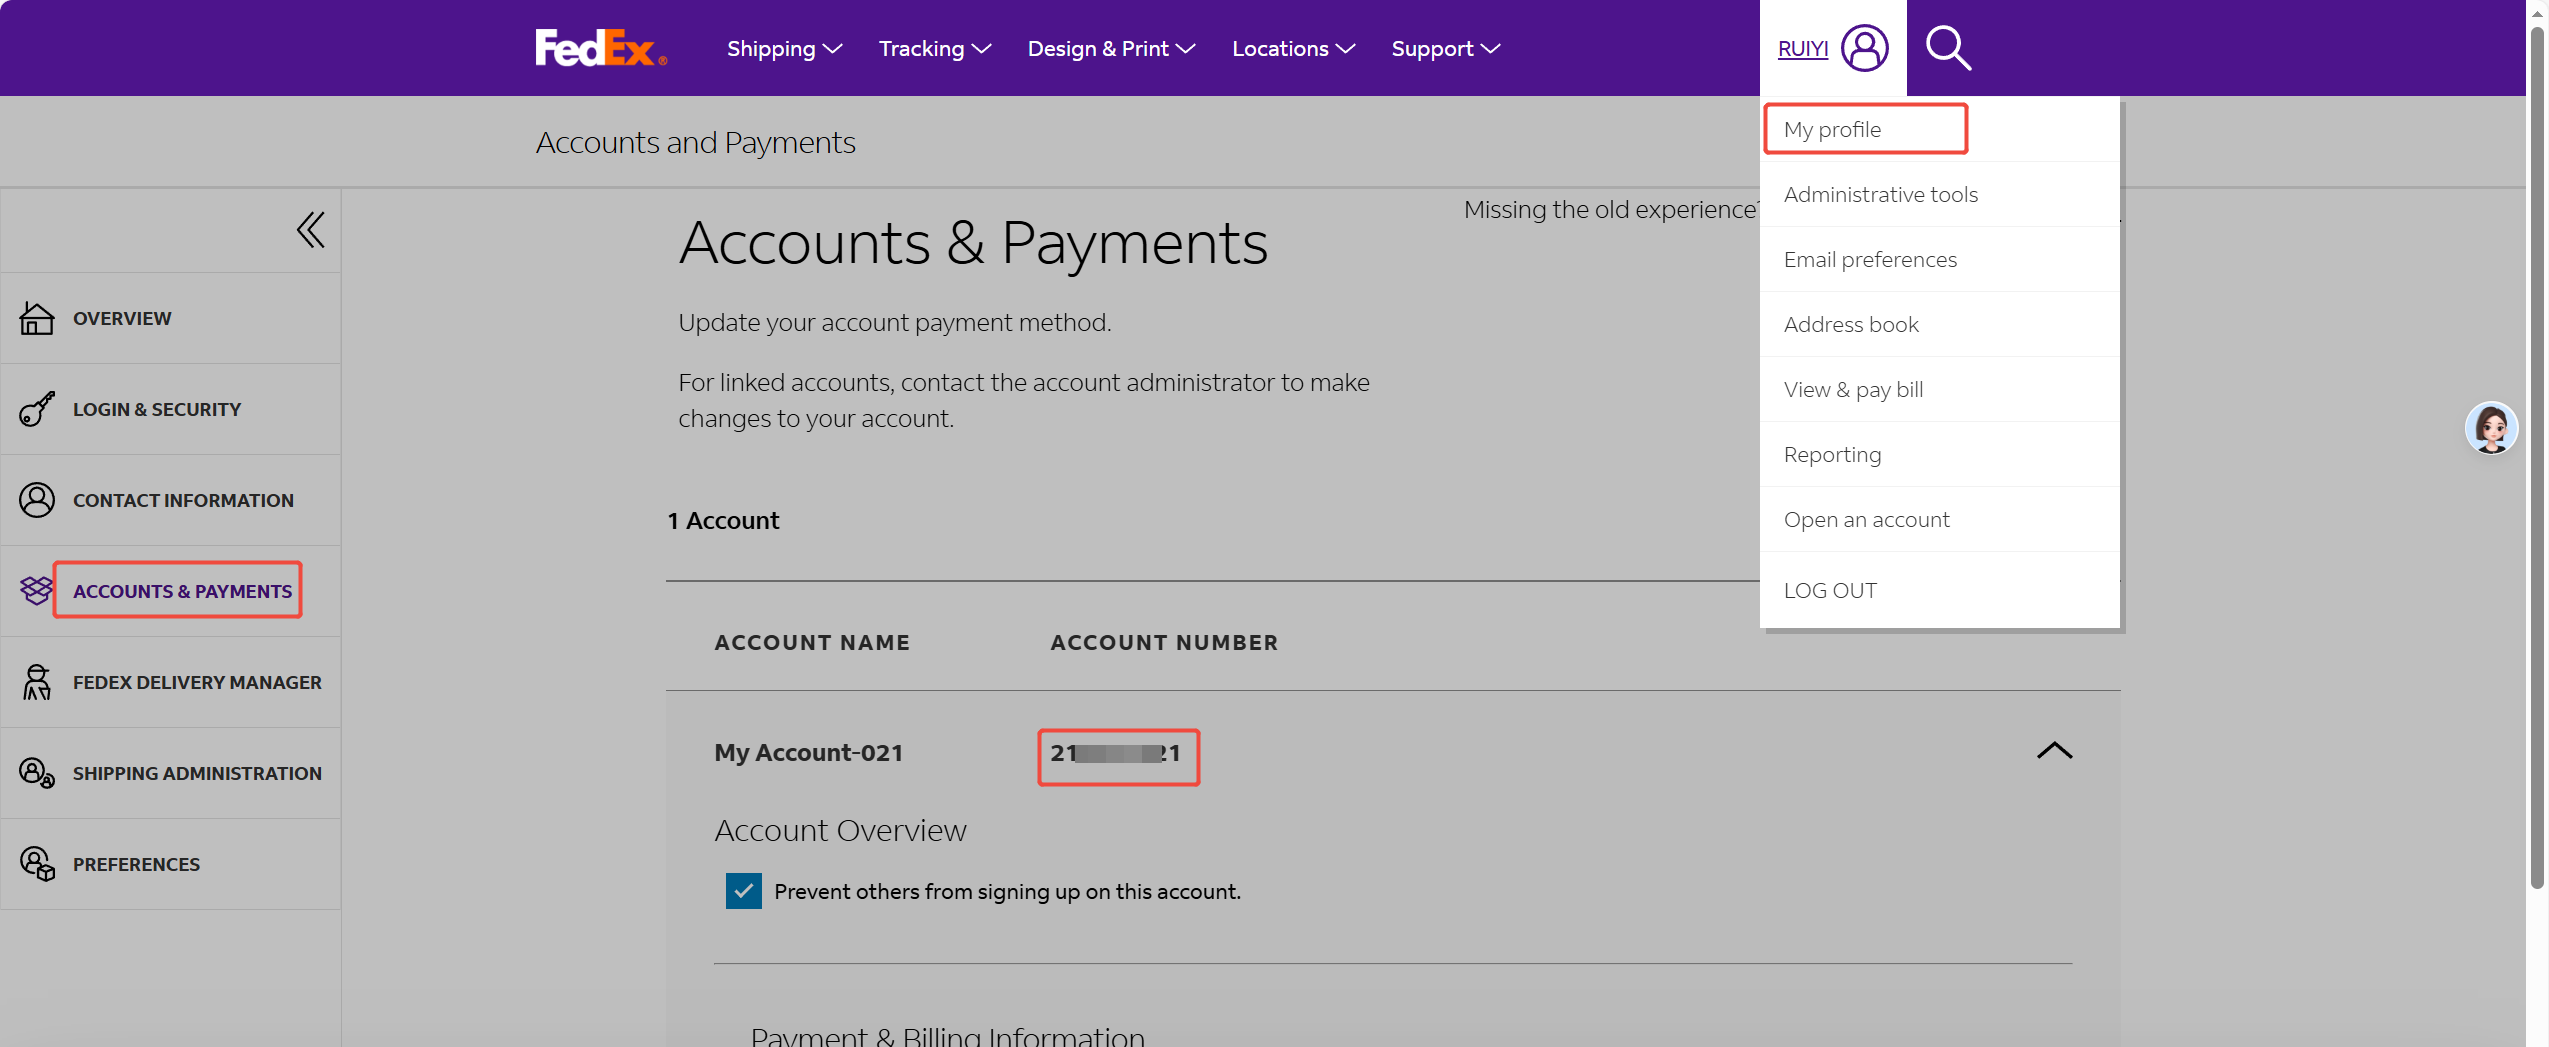Uncheck Prevent others from signing up checkbox

pos(743,891)
